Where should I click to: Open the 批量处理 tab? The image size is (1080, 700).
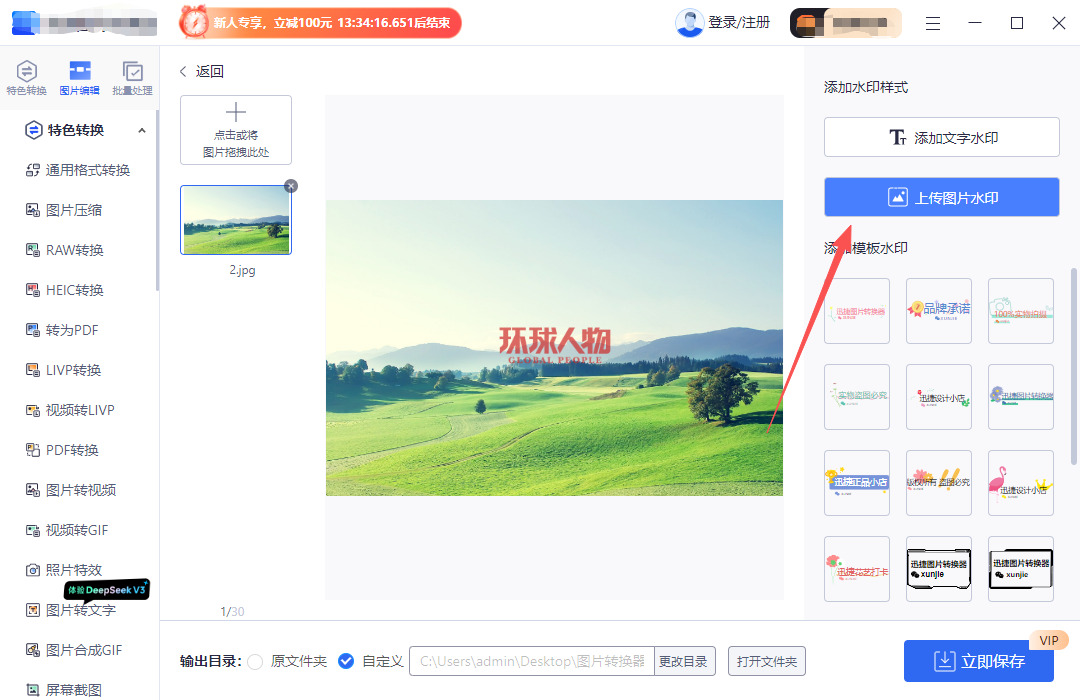(132, 77)
